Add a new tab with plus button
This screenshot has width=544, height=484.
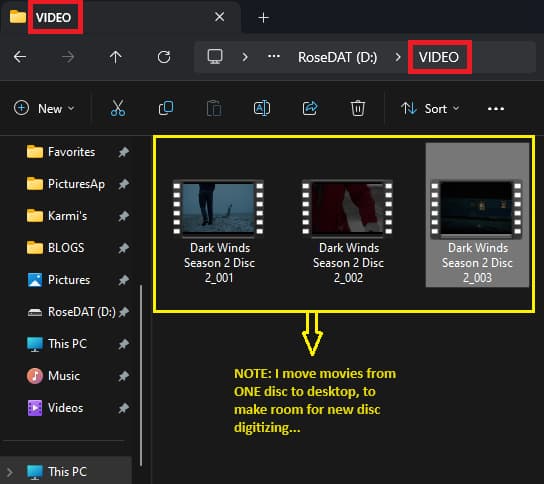pos(264,17)
